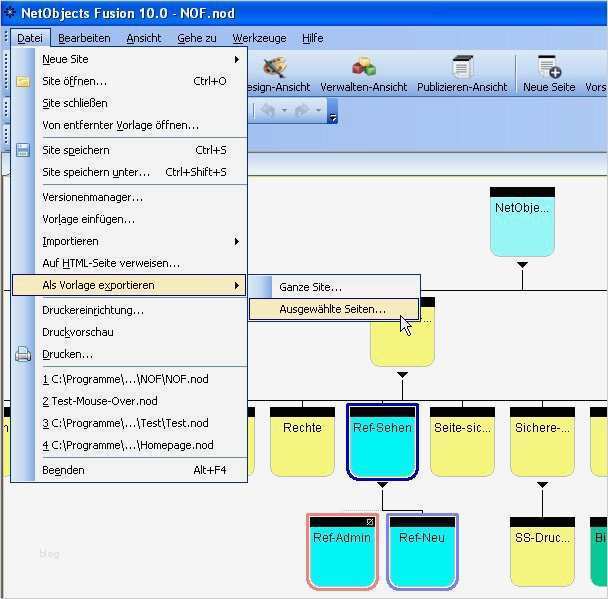The image size is (608, 599).
Task: Click the floppy disk icon beside Site speichern
Action: point(23,150)
